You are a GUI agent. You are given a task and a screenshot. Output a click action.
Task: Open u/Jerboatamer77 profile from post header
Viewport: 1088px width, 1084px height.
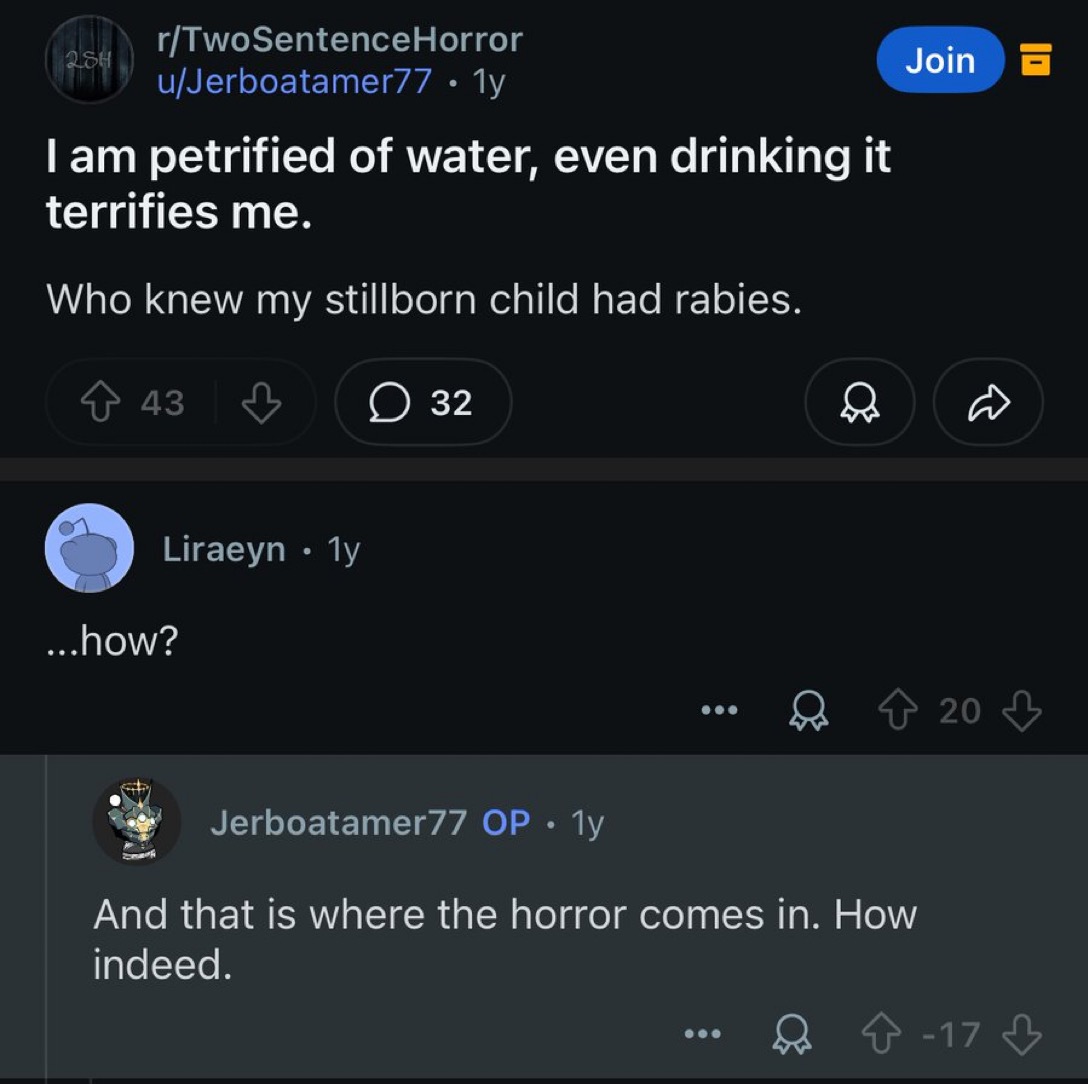294,81
